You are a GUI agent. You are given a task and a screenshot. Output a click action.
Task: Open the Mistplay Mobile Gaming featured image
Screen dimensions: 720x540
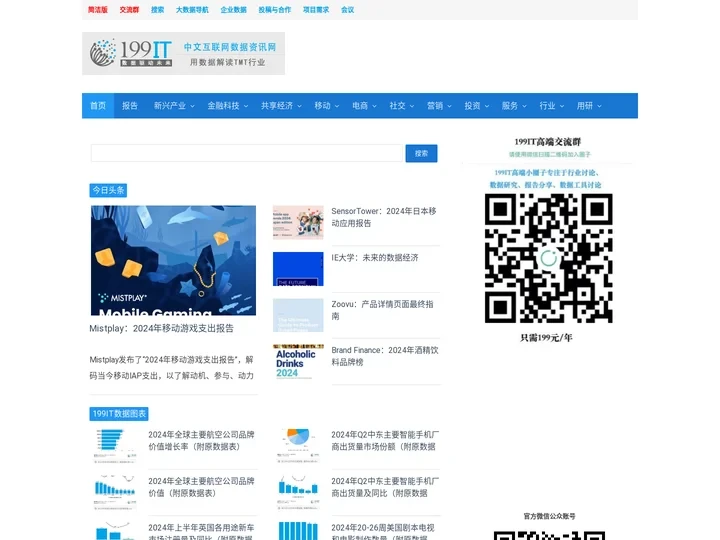pos(173,260)
